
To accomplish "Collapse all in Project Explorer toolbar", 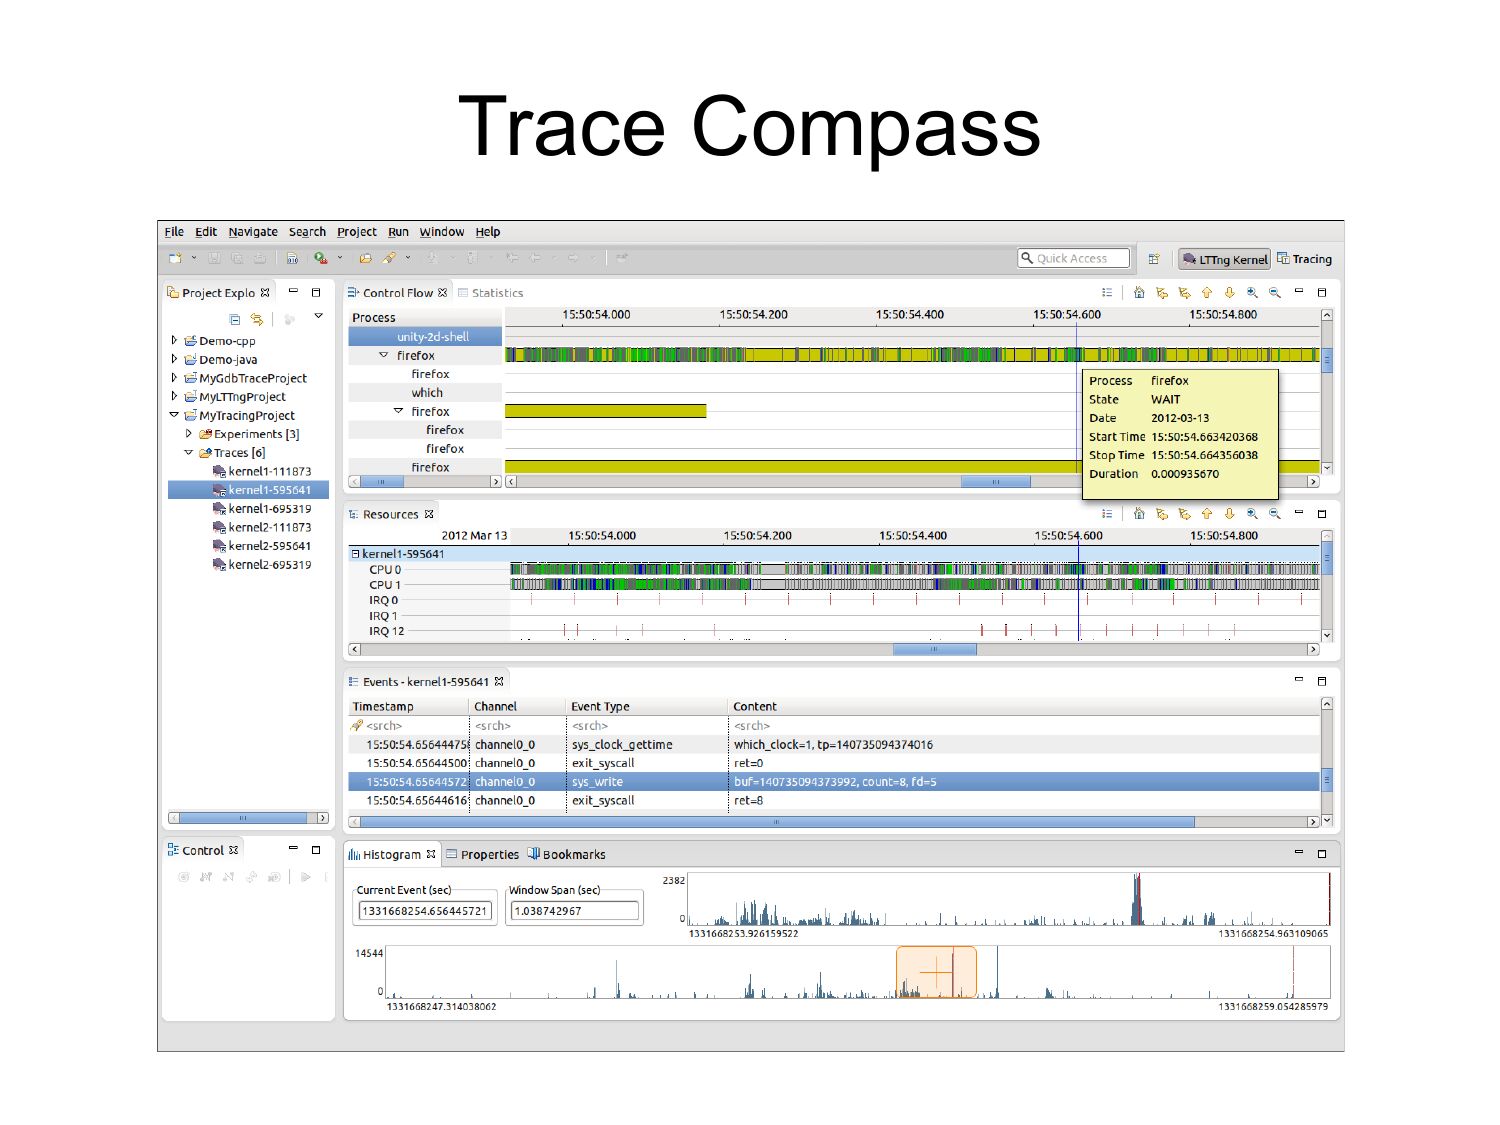I will pos(235,320).
